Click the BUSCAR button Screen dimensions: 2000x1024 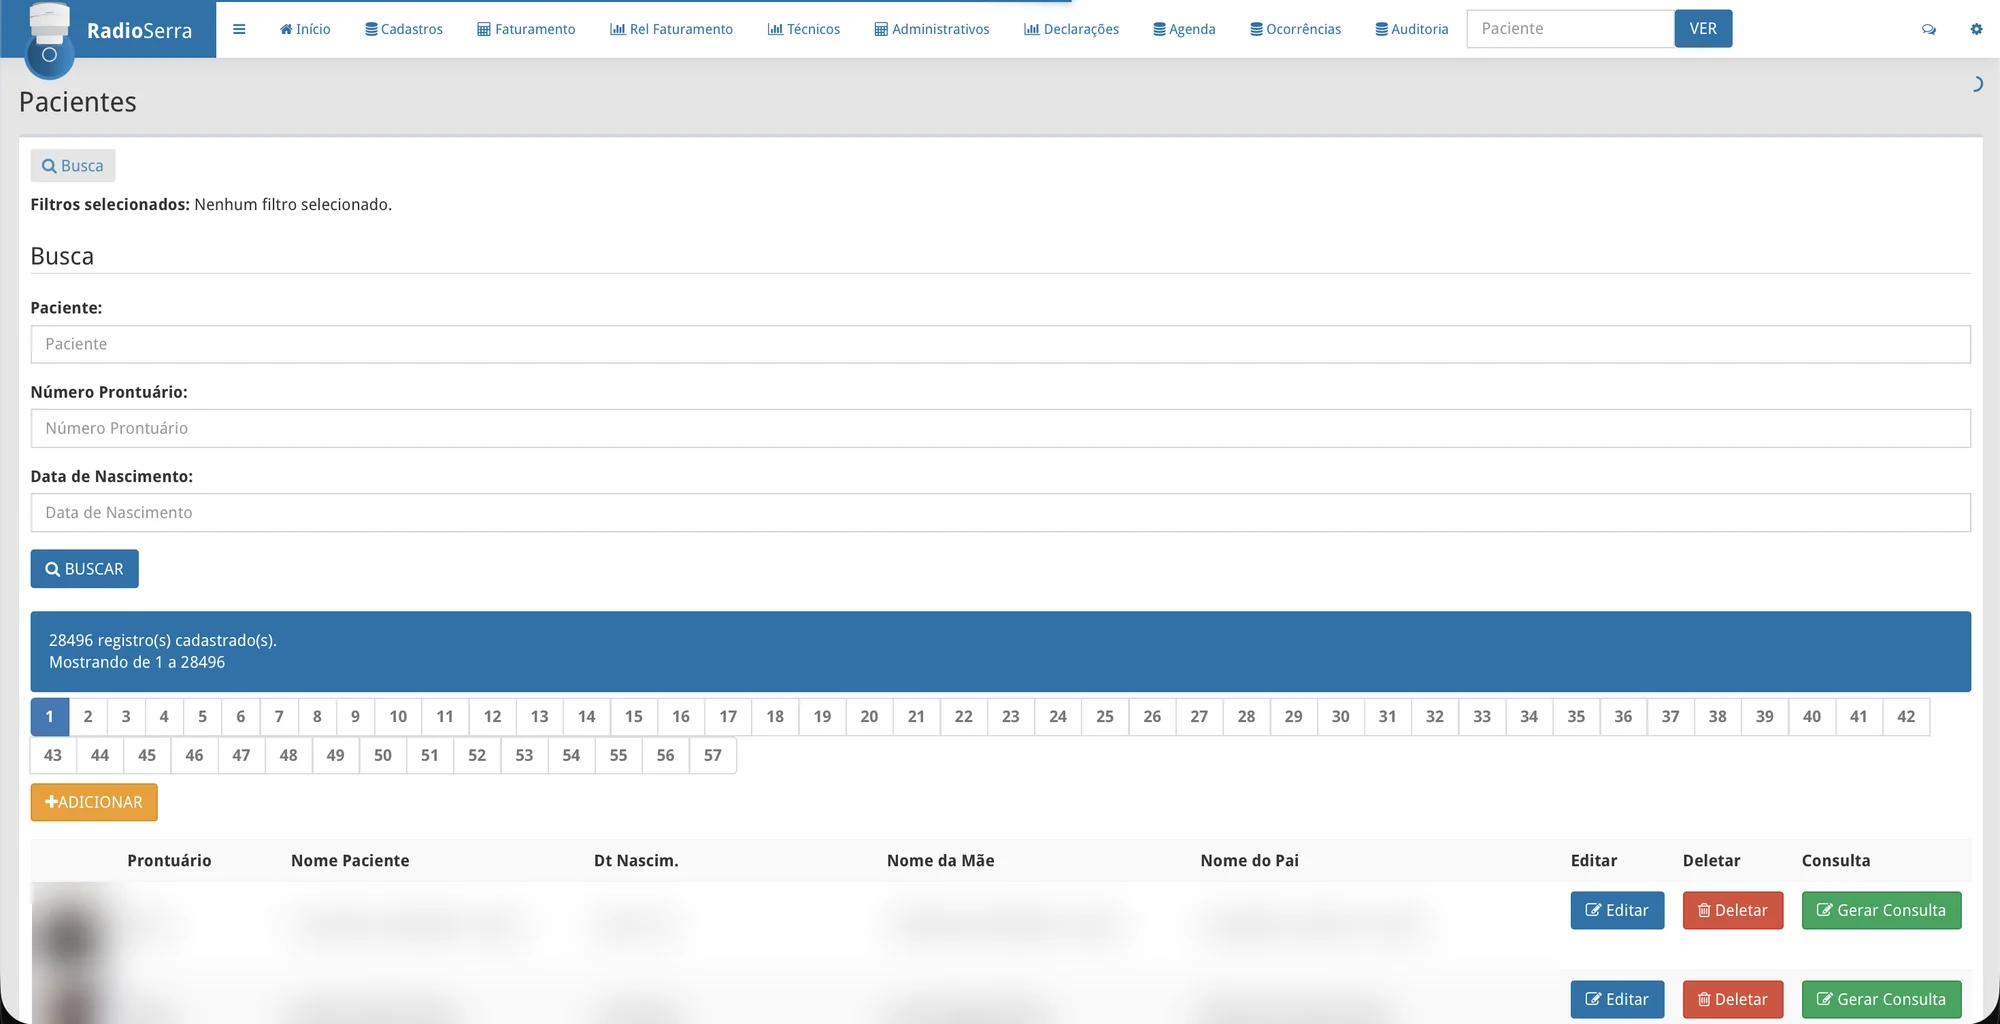85,569
